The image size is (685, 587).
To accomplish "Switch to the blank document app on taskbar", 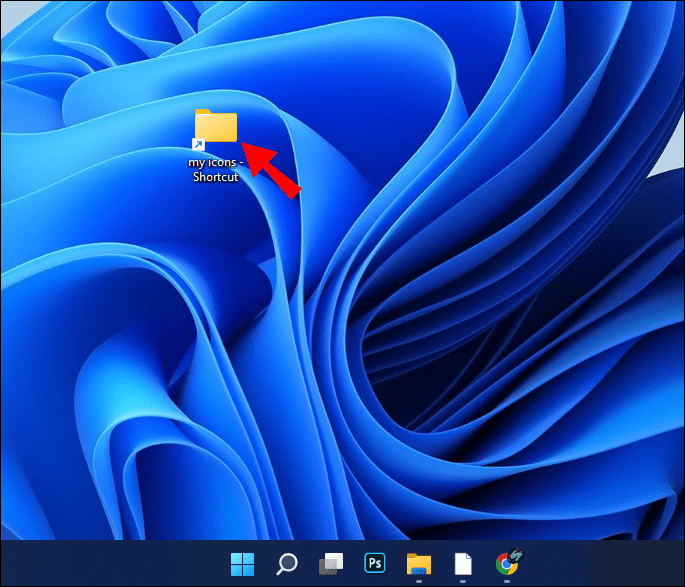I will click(462, 564).
